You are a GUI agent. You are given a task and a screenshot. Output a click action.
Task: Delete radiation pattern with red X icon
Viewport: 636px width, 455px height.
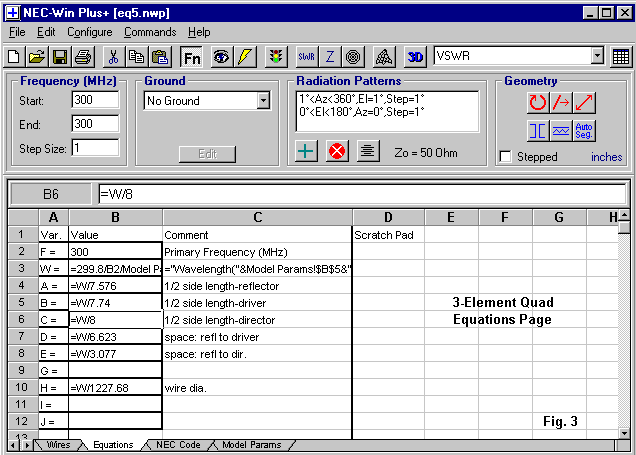[337, 151]
